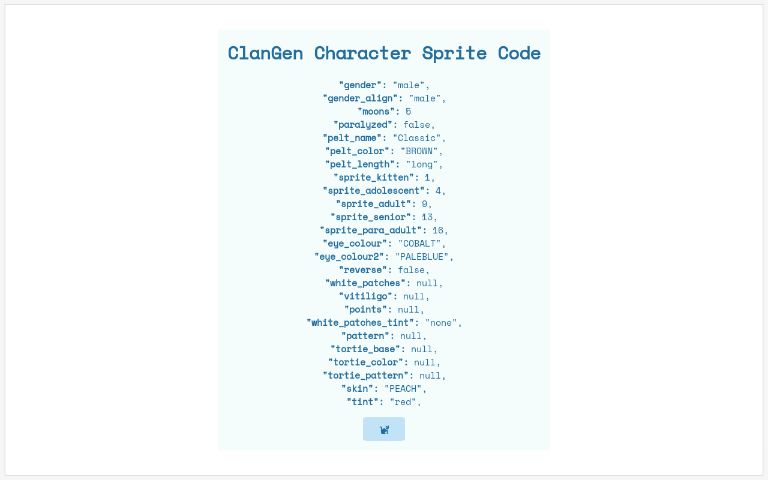Select the "eye_colour": "COBALT" line
Viewport: 768px width, 480px height.
384,243
